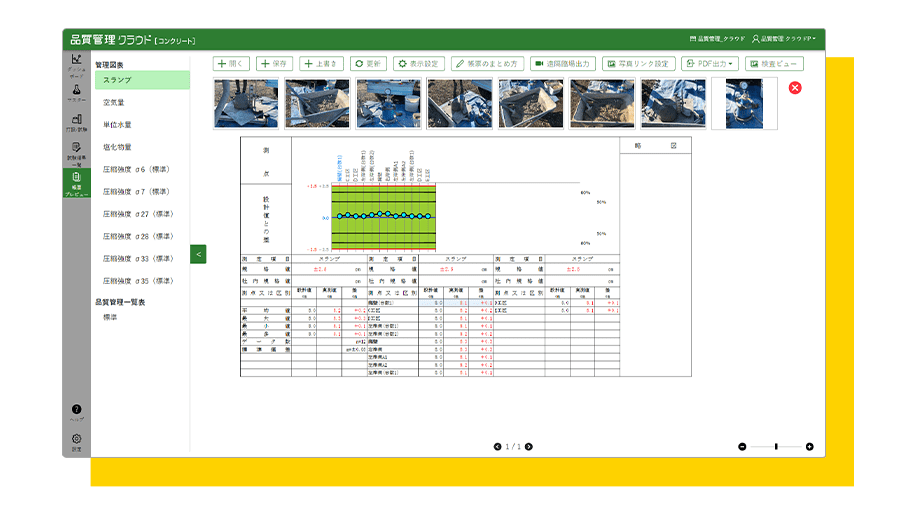Screen dimensions: 916x515
Task: Collapse the side panel with green arrow
Action: [x=198, y=254]
